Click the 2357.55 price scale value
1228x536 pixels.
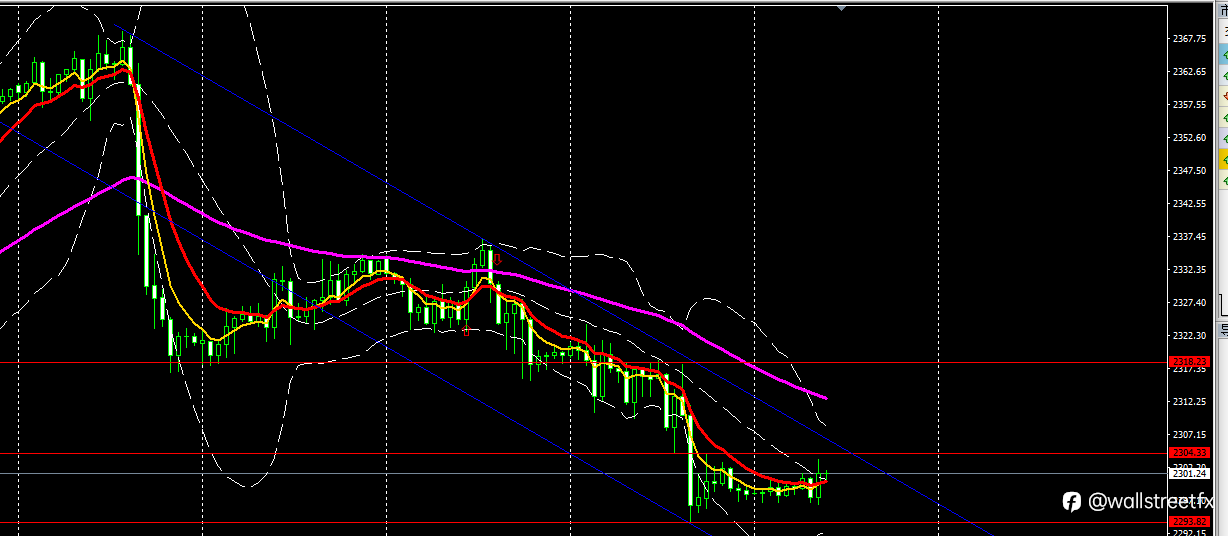point(1191,105)
